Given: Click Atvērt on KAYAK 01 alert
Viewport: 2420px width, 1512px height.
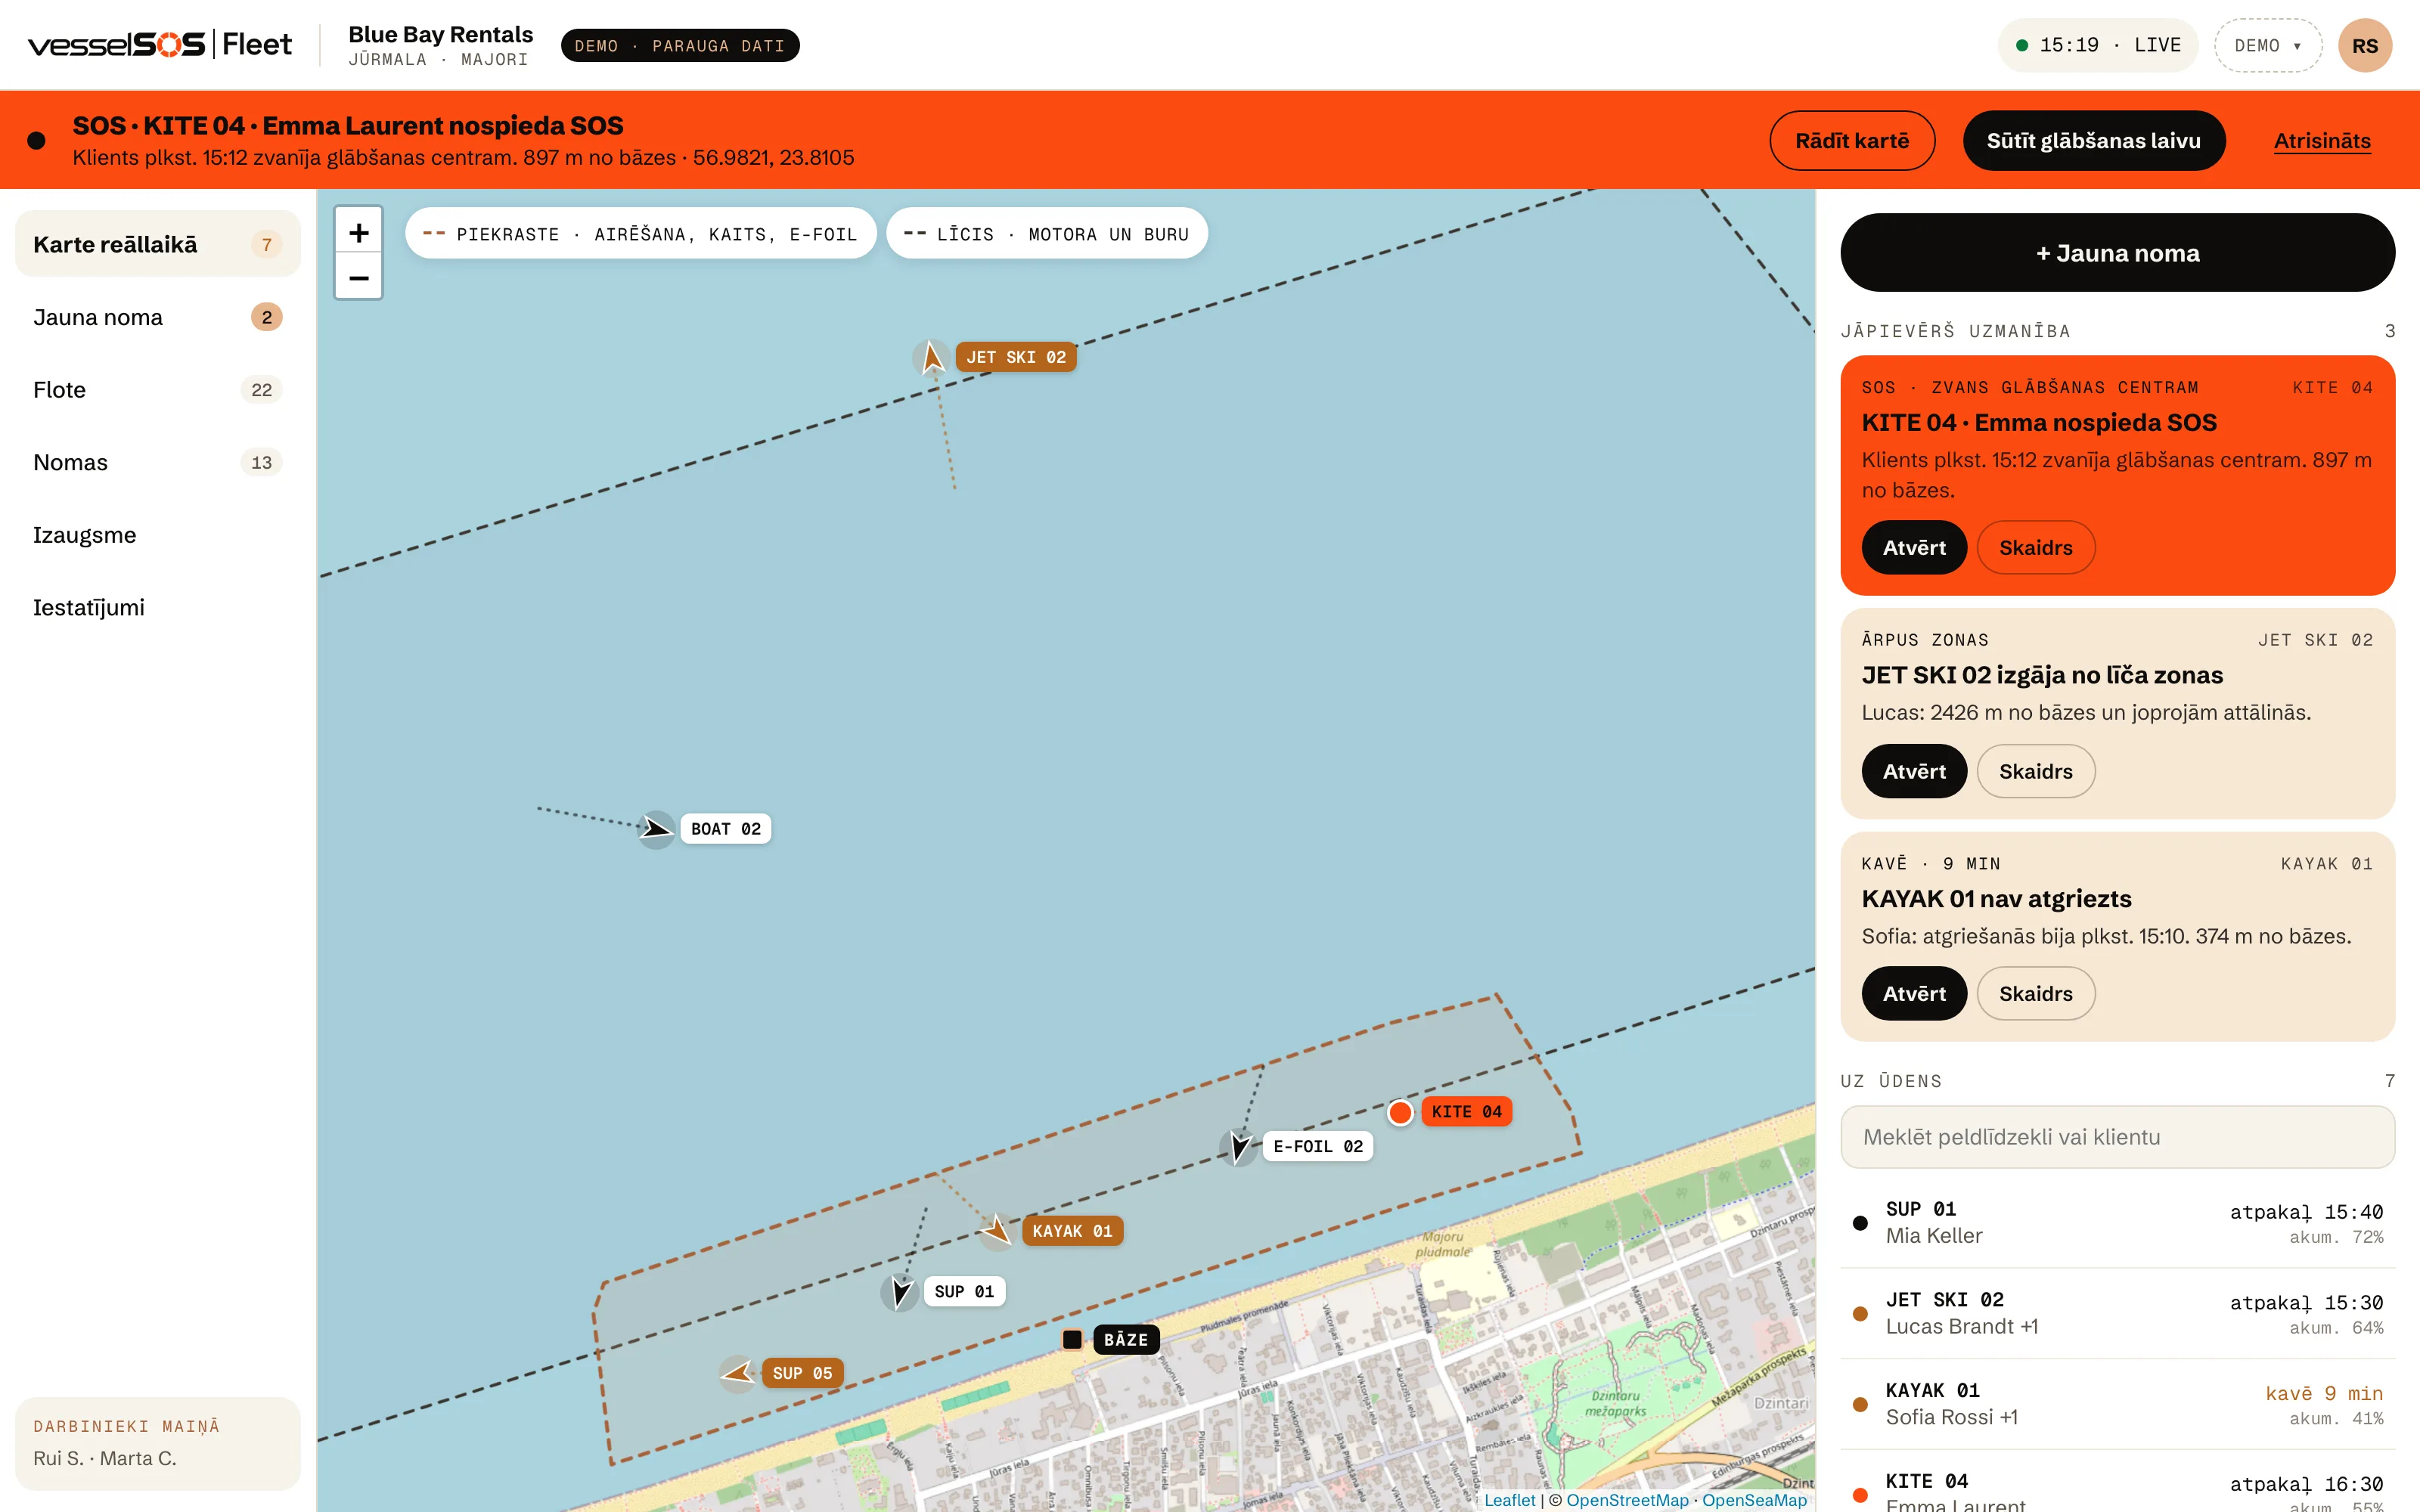Looking at the screenshot, I should (x=1914, y=994).
